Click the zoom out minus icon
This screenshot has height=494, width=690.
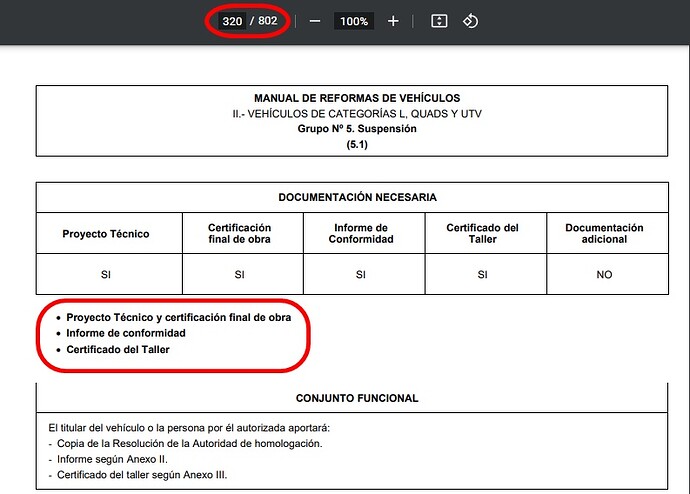pos(315,21)
